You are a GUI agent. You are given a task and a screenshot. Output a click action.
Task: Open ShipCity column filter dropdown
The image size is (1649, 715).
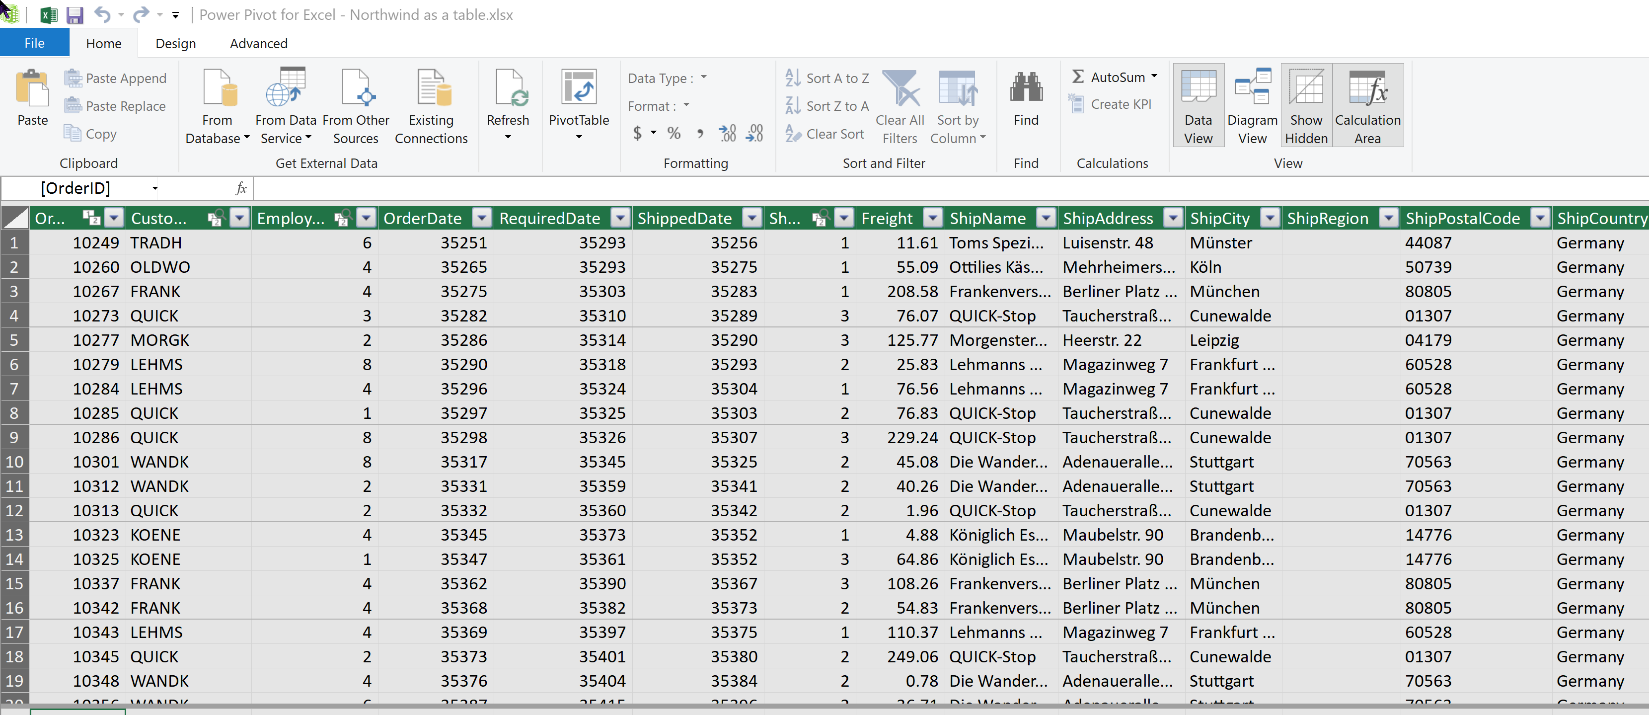1270,218
